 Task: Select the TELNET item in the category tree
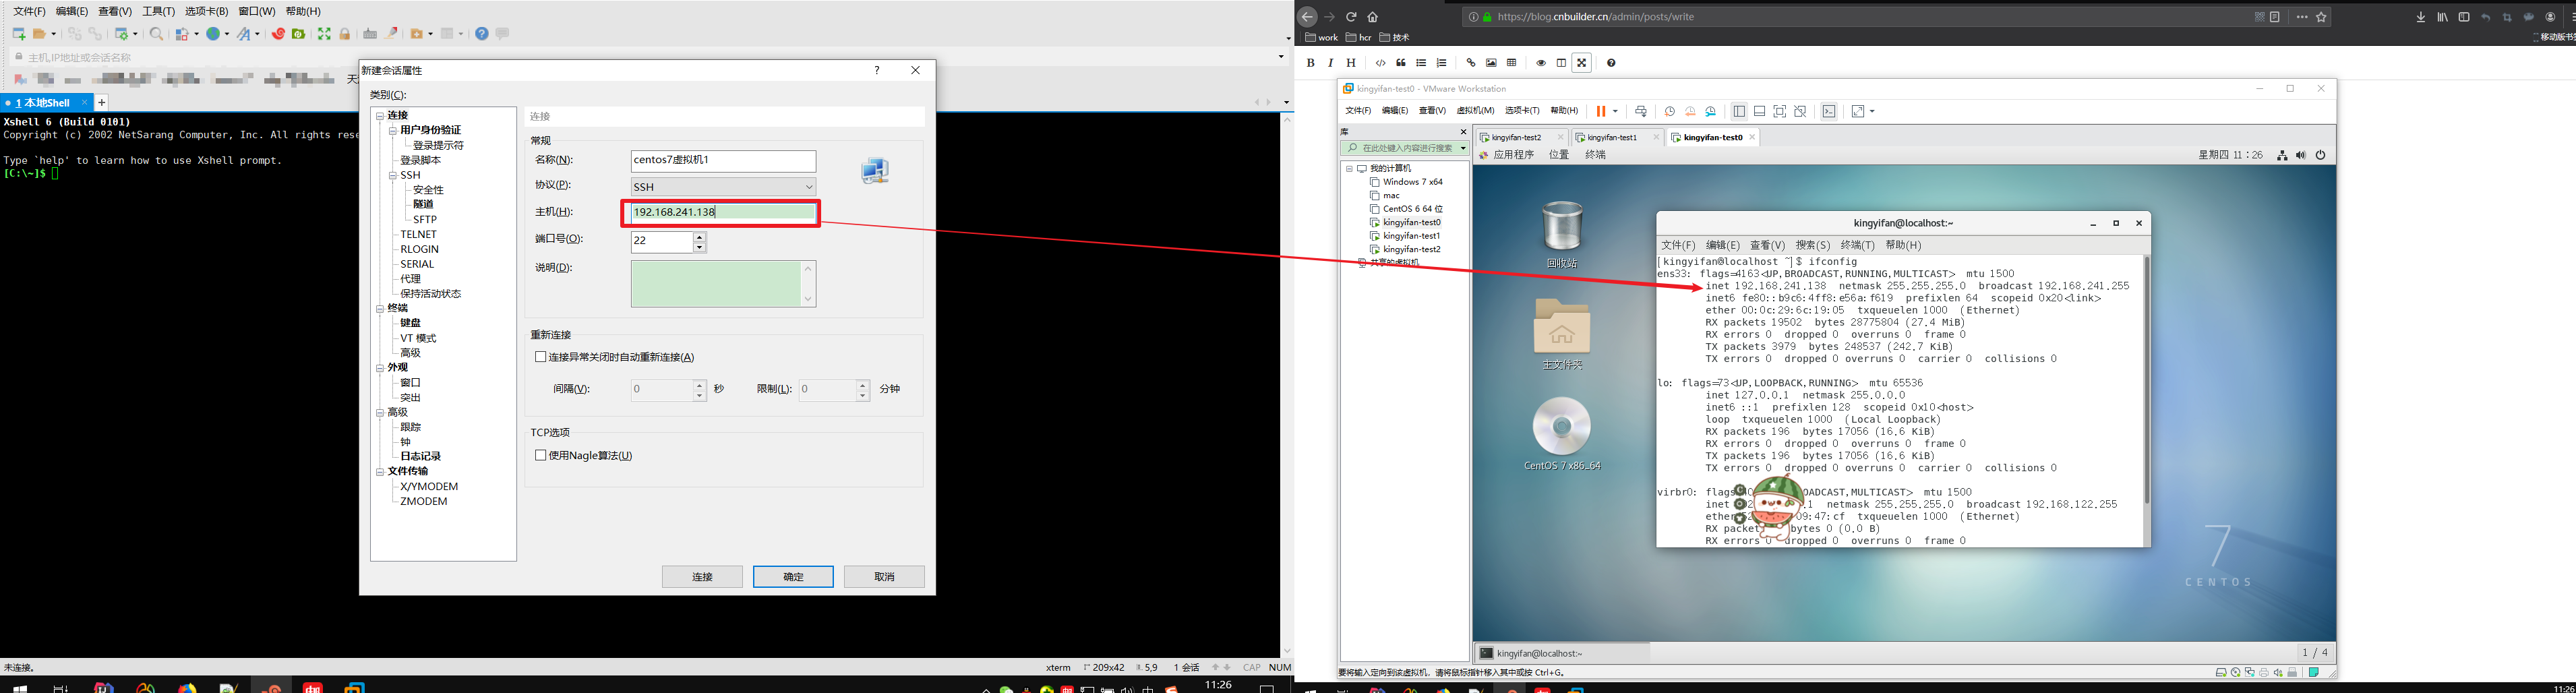(x=418, y=235)
